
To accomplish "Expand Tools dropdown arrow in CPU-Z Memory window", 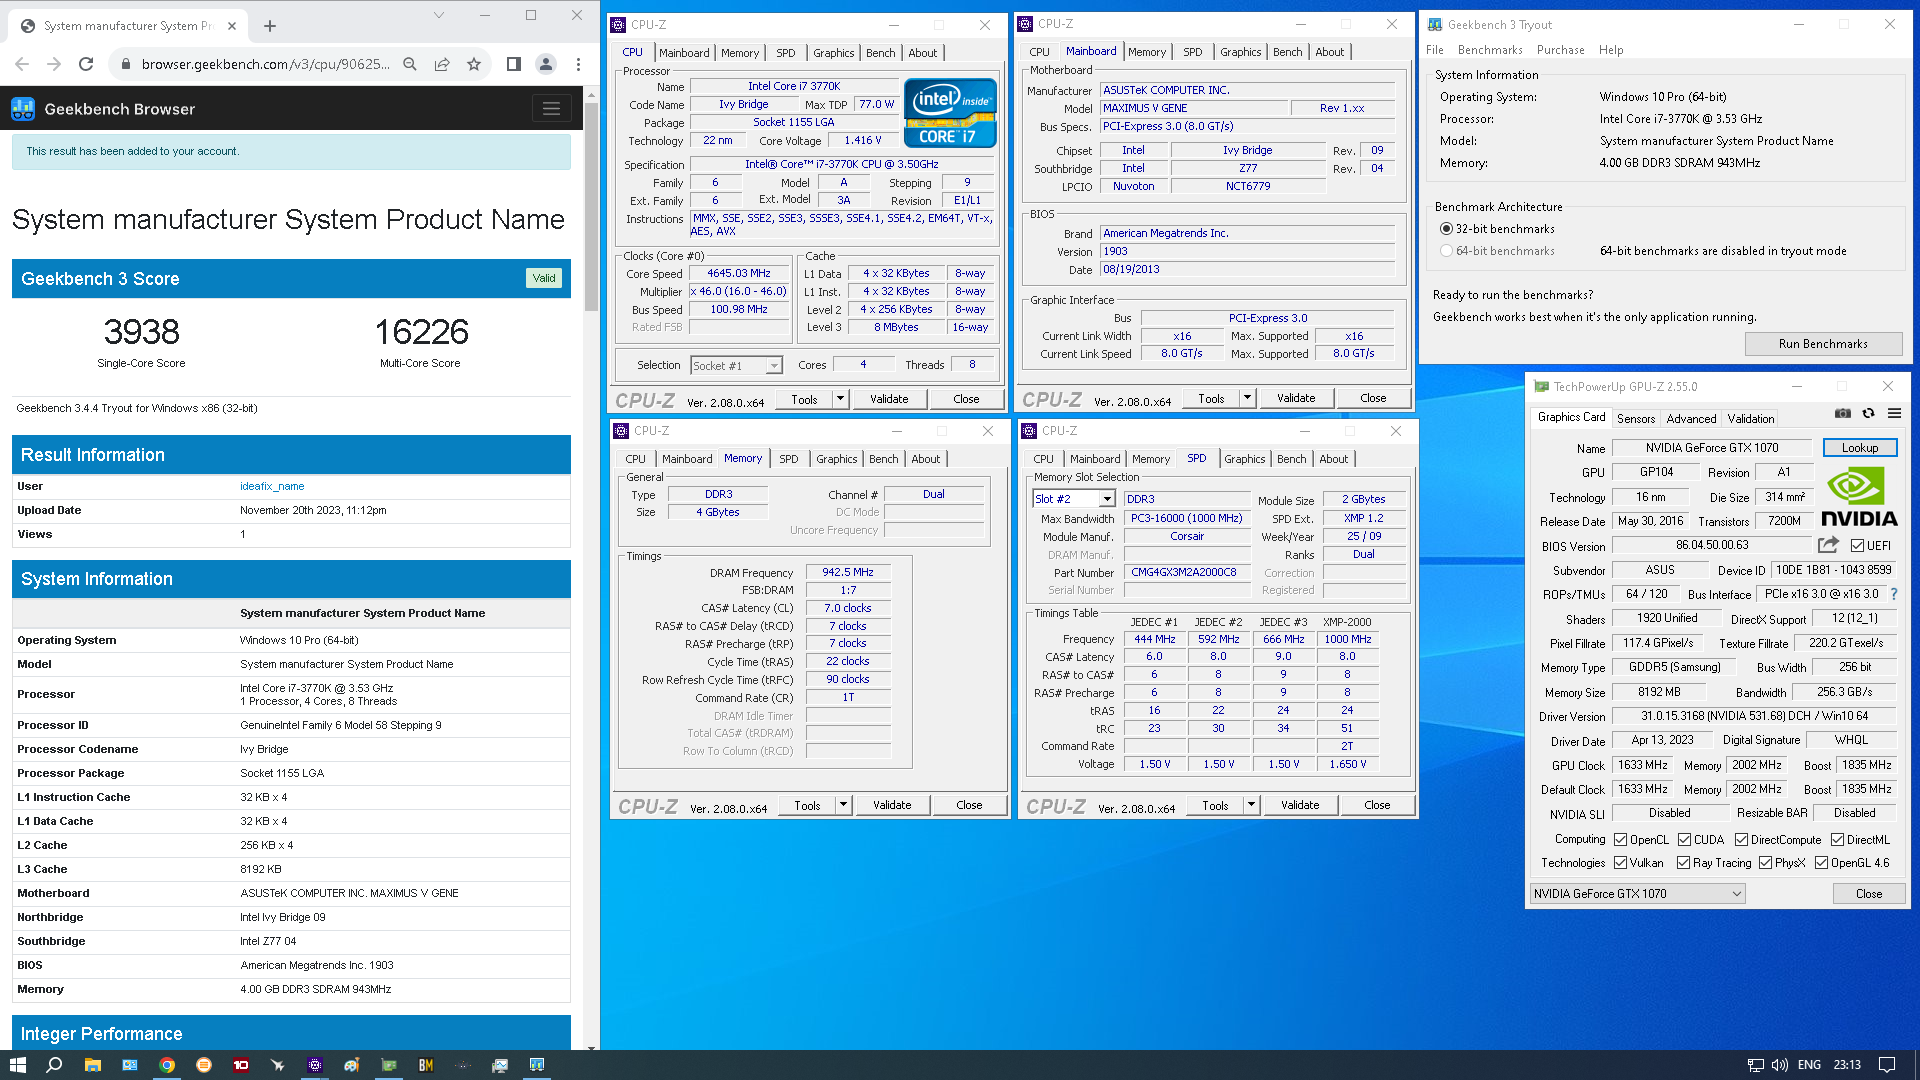I will [x=843, y=805].
